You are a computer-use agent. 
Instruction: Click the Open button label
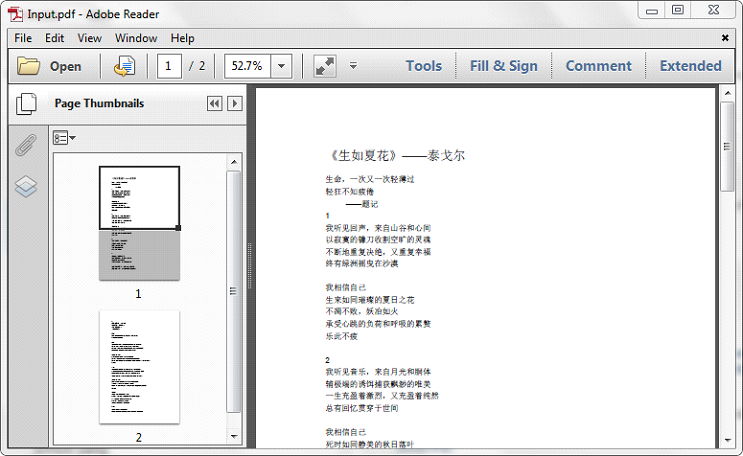(x=65, y=66)
